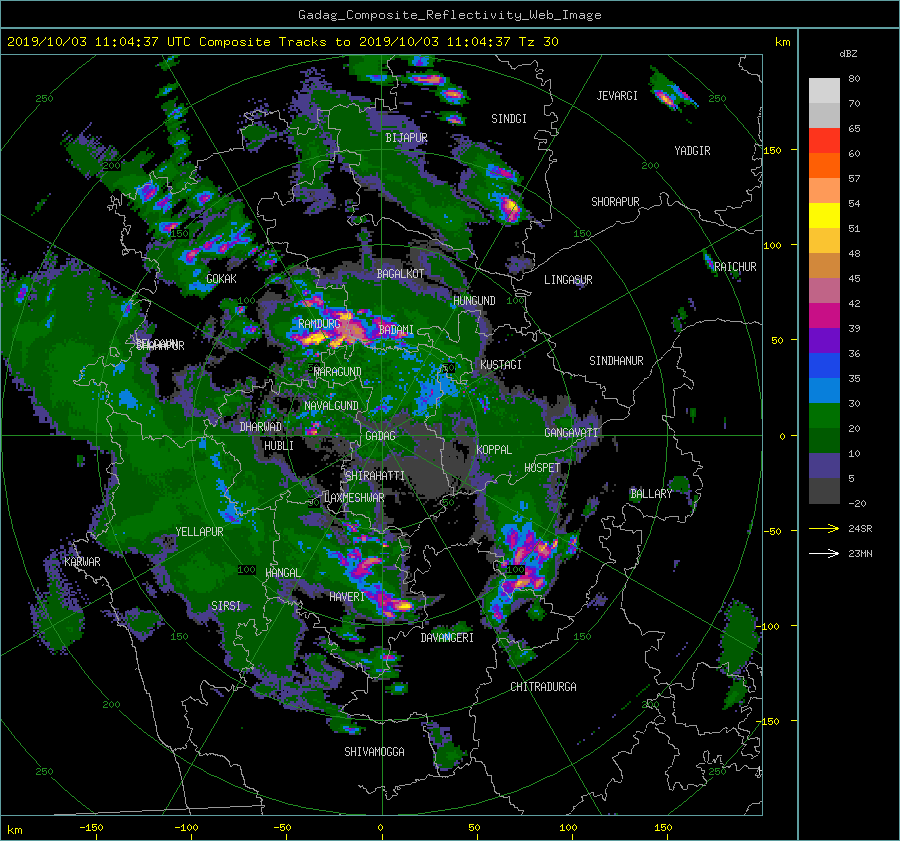Click the HANGAL label
The width and height of the screenshot is (900, 841).
pos(282,573)
